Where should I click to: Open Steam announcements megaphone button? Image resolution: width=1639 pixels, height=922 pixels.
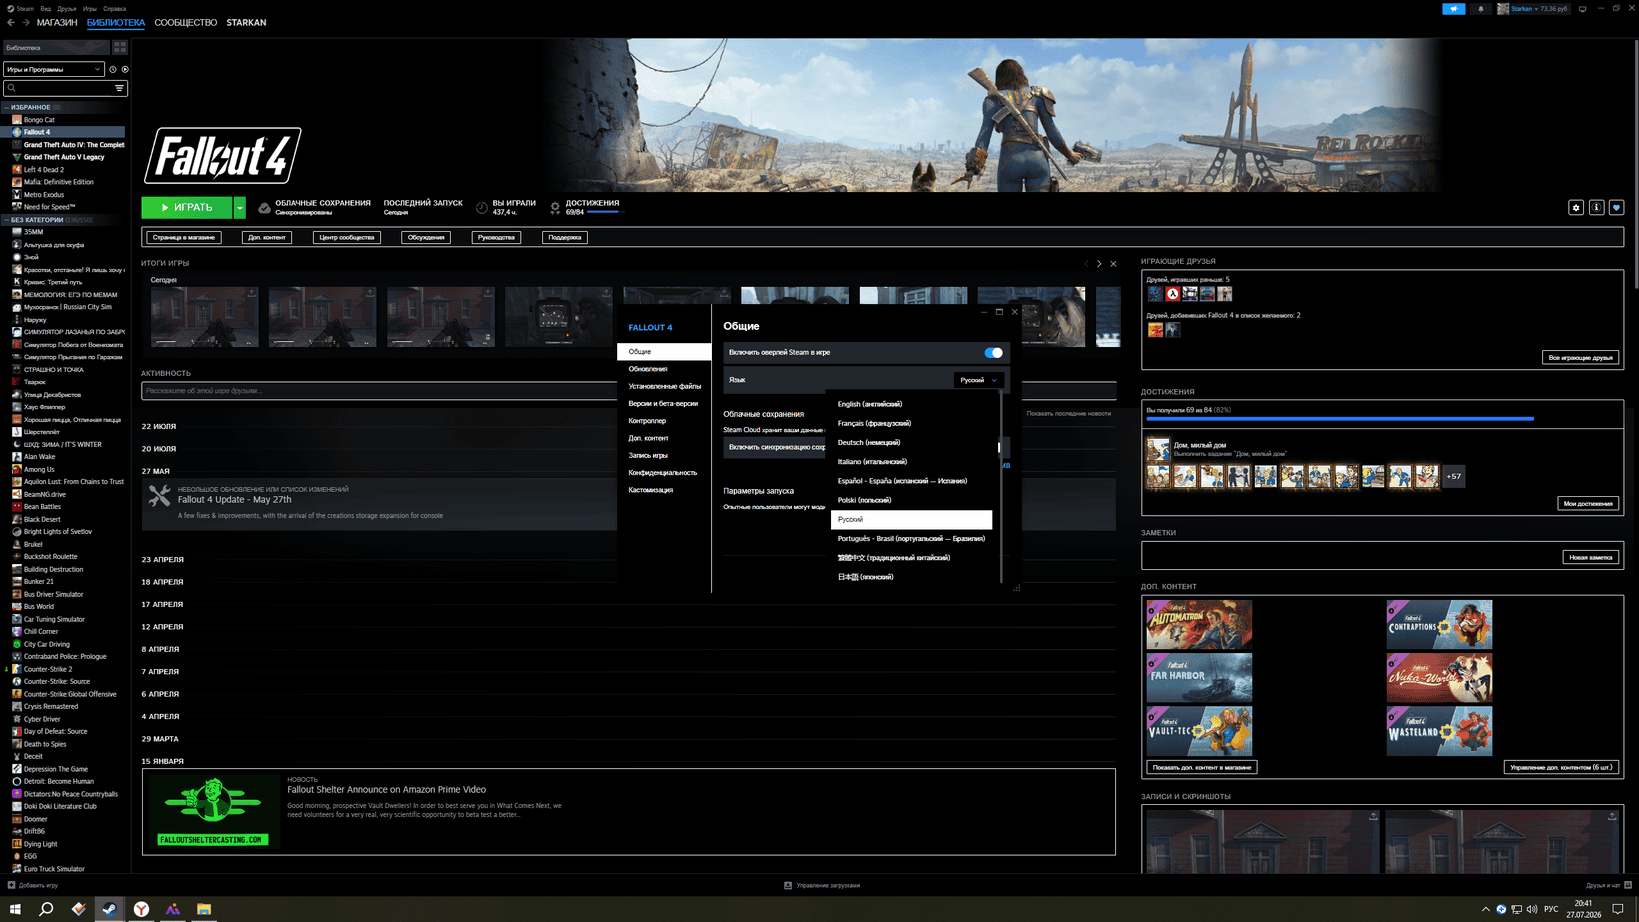coord(1453,9)
